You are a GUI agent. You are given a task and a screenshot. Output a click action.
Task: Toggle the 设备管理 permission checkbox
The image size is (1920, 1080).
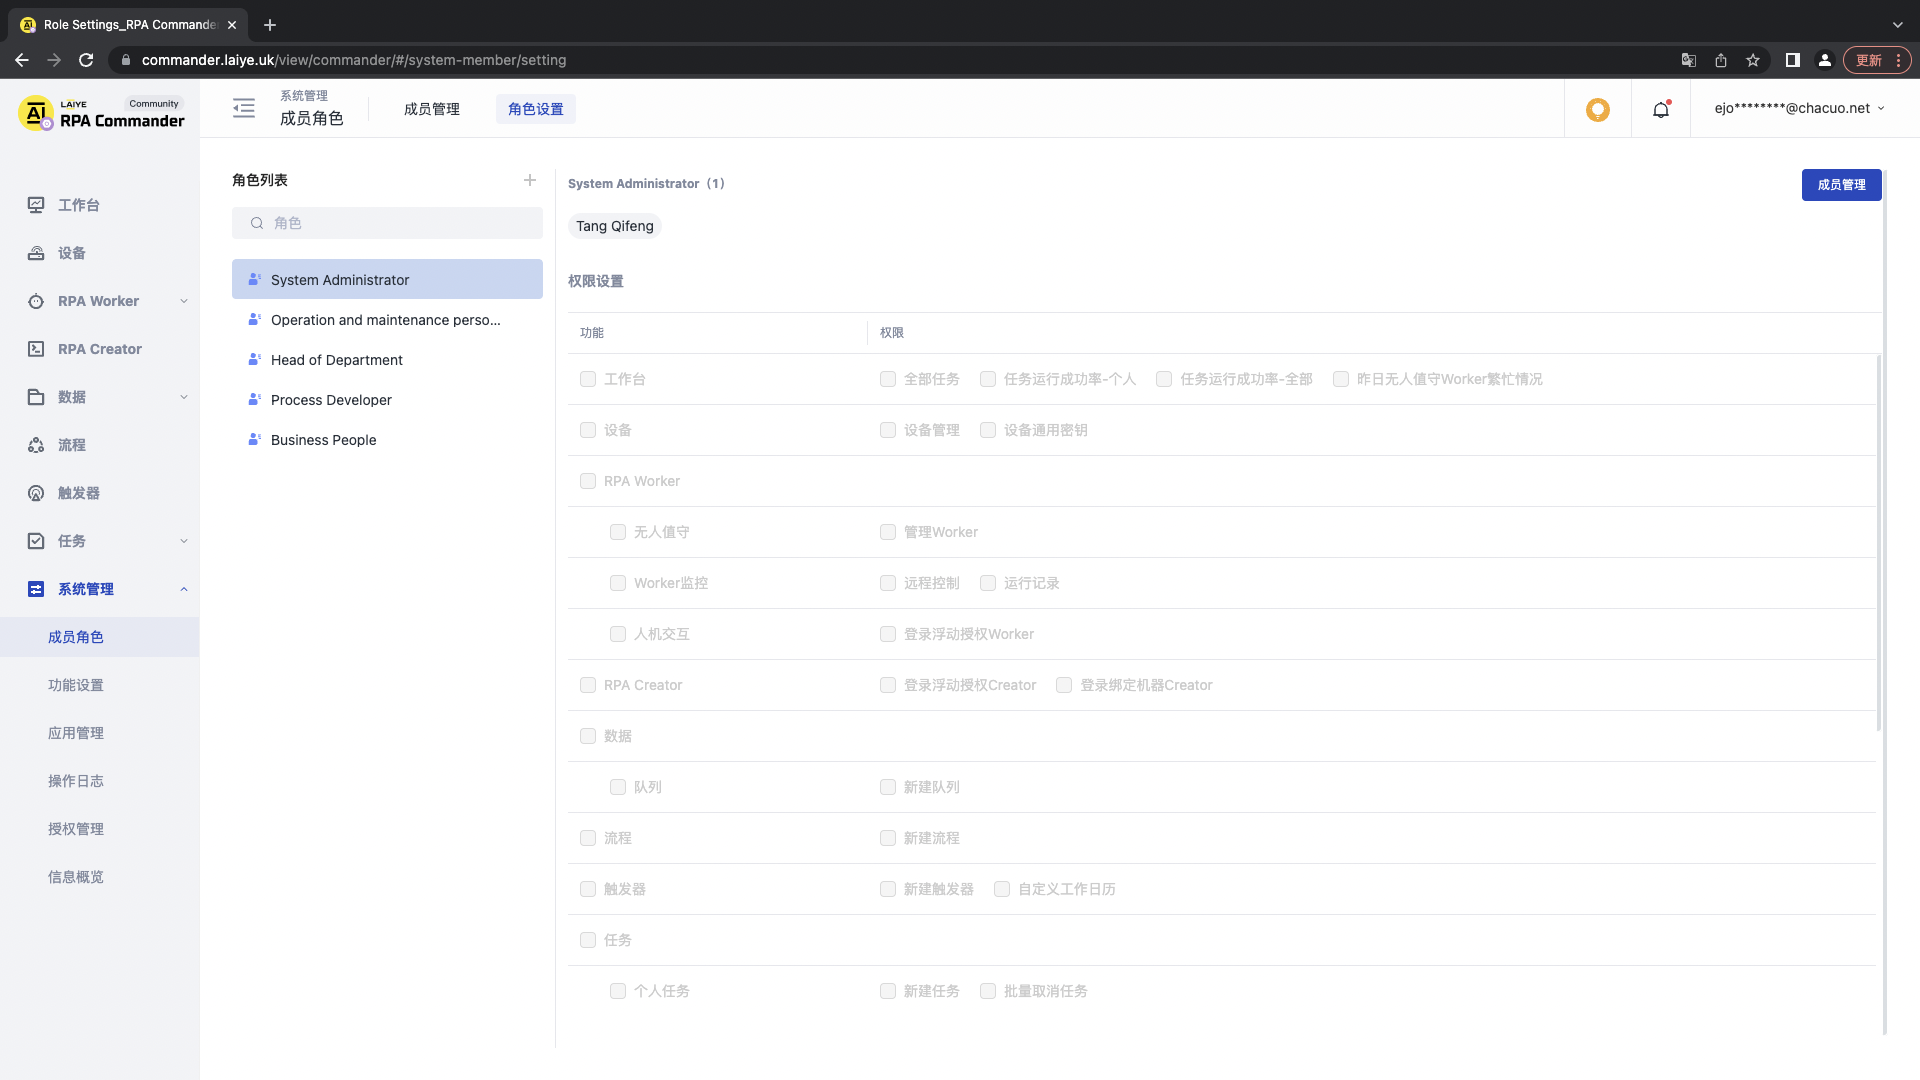tap(888, 430)
